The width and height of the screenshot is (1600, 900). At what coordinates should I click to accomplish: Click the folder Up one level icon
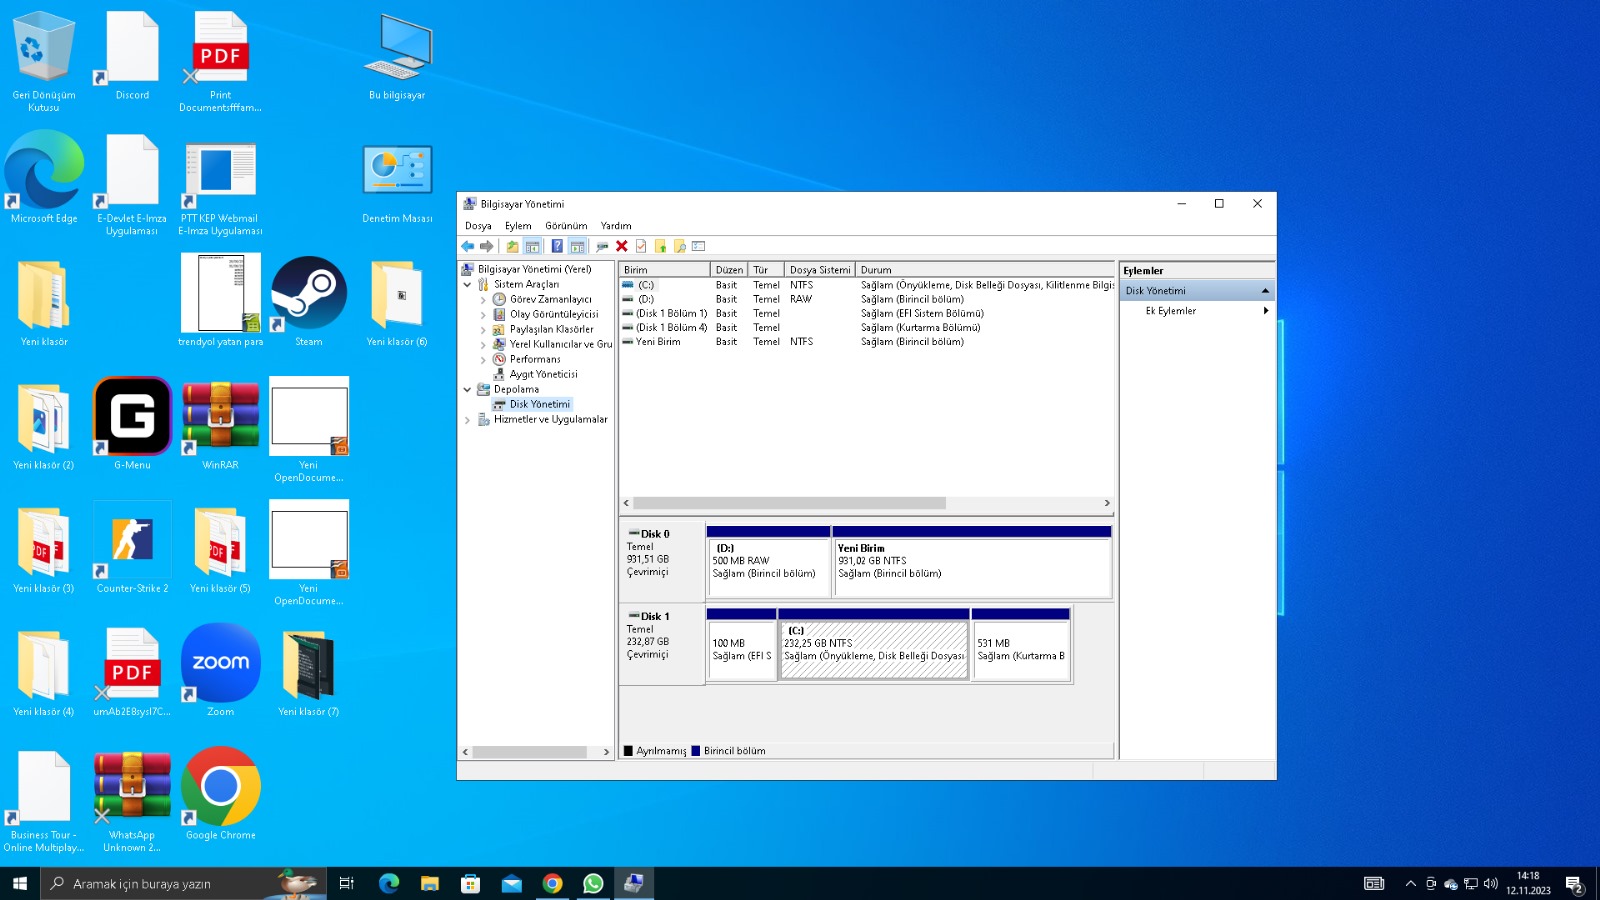tap(512, 246)
